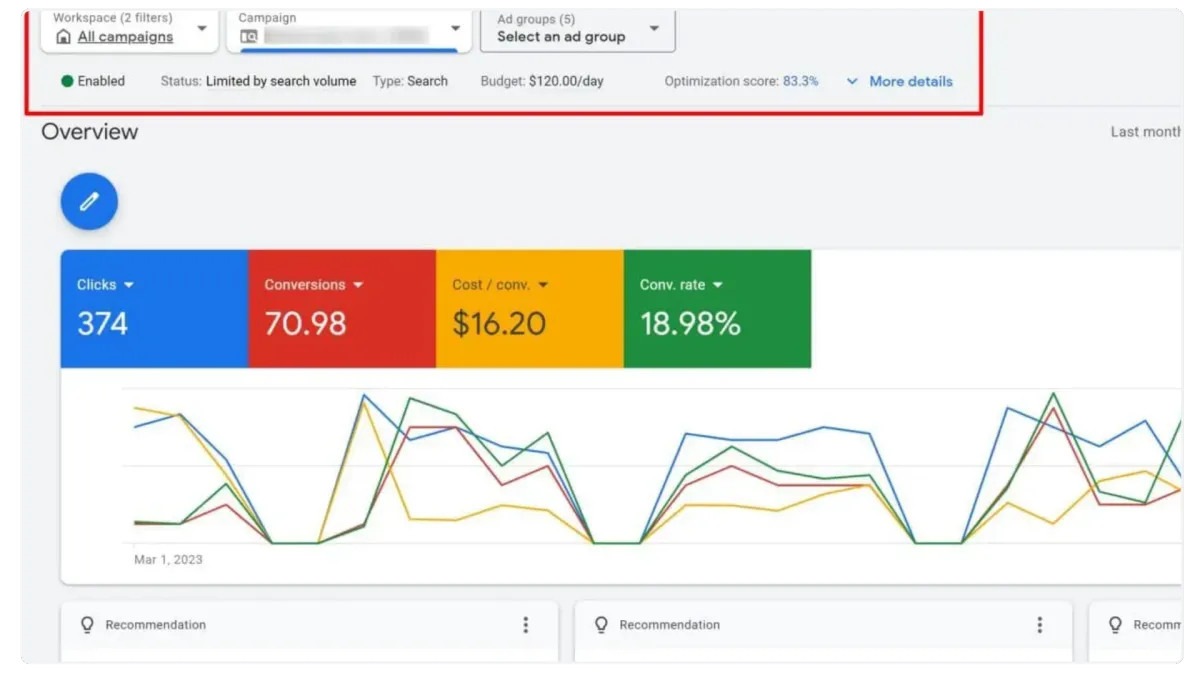Click the Mar 1, 2023 chart date label
1200x675 pixels.
(x=168, y=560)
